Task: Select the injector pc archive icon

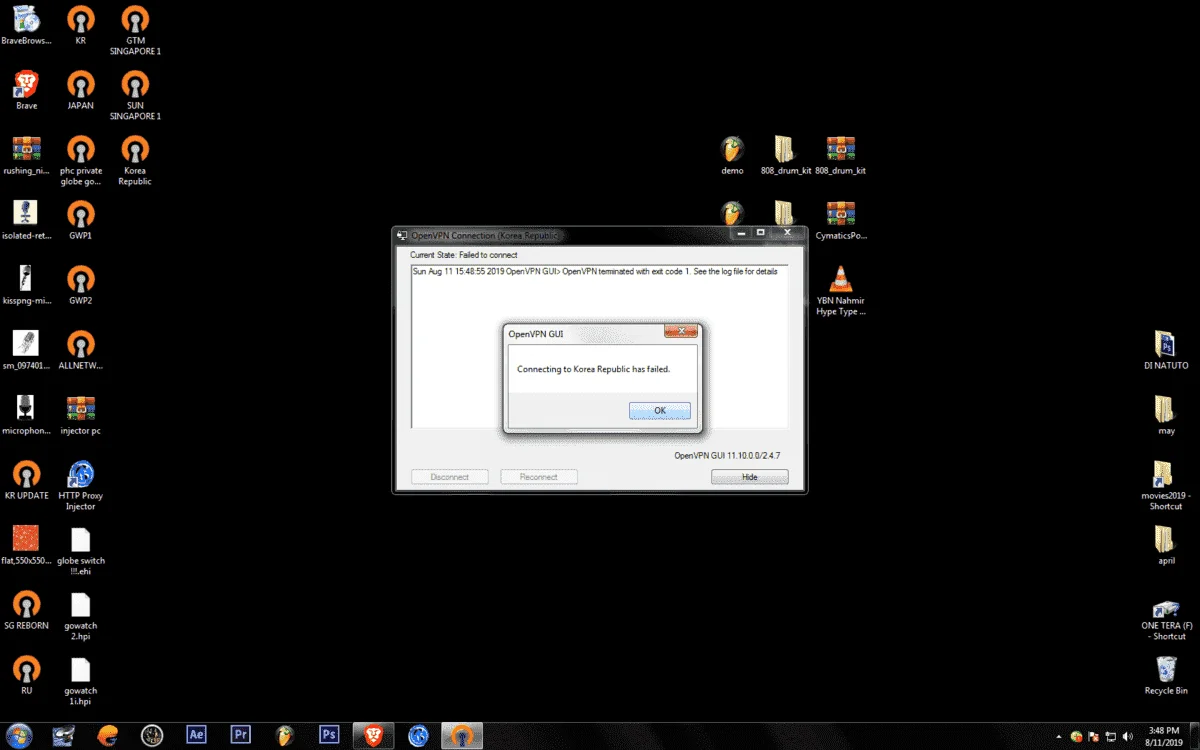Action: tap(80, 415)
